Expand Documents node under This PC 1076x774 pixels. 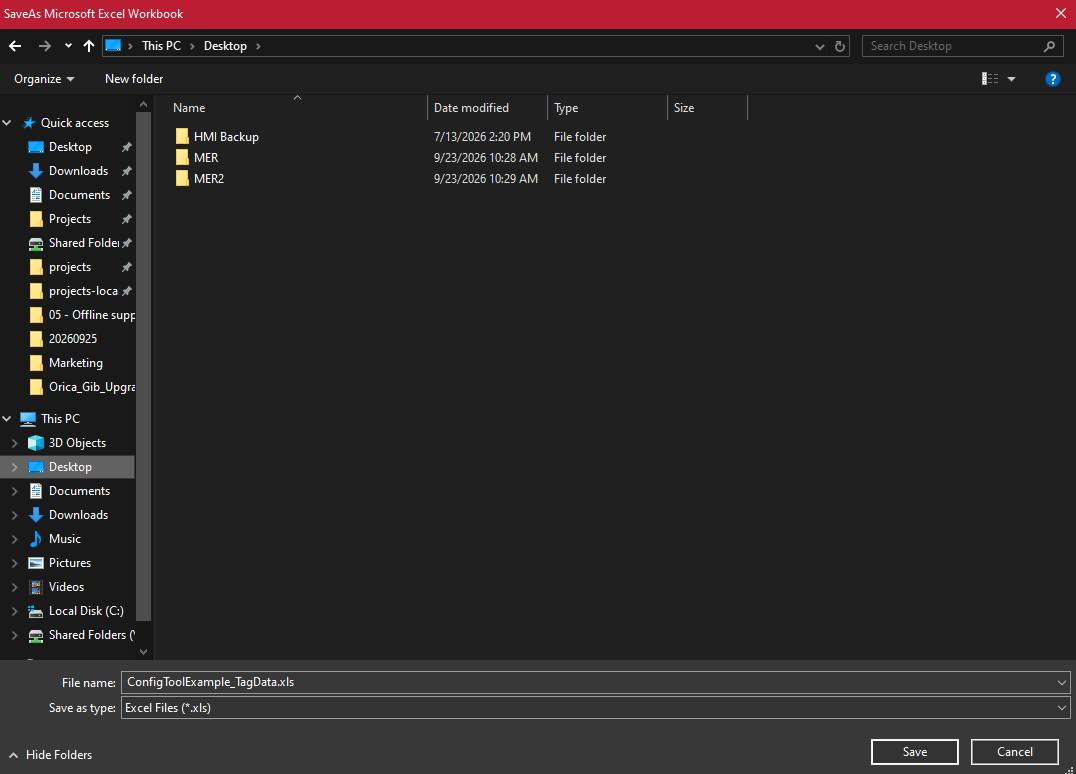pos(14,491)
